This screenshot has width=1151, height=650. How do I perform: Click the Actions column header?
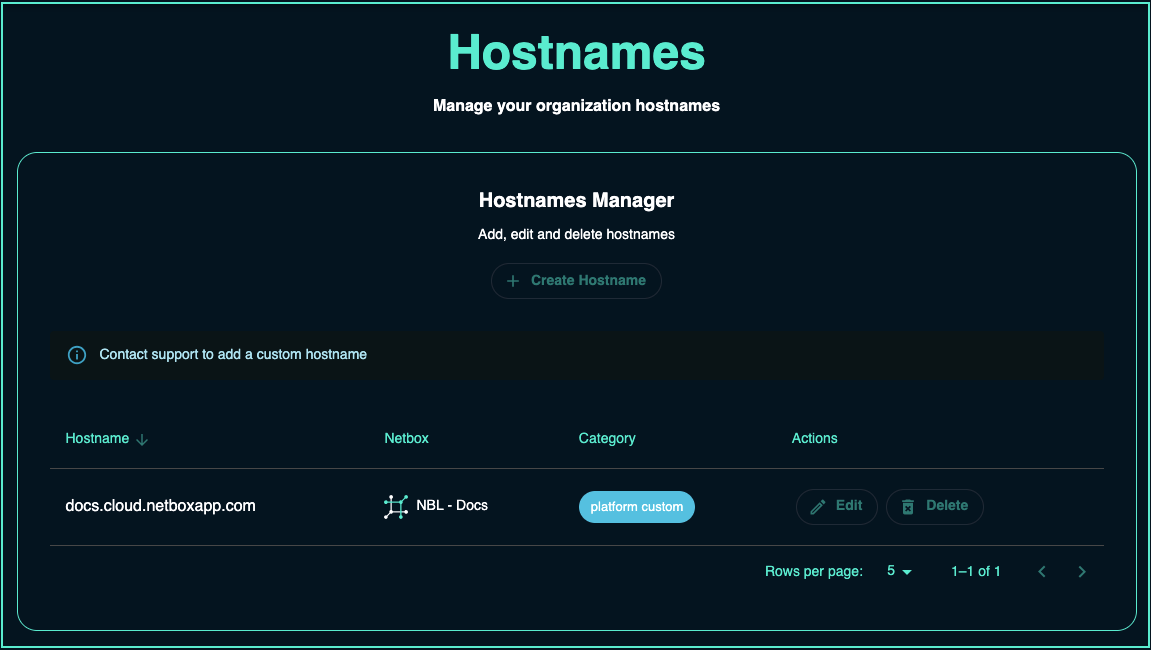click(x=814, y=438)
